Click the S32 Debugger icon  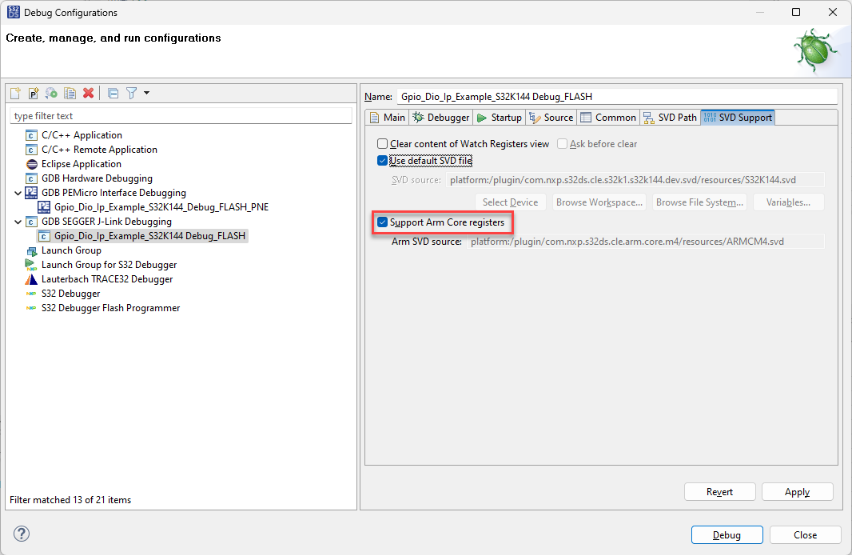coord(31,294)
